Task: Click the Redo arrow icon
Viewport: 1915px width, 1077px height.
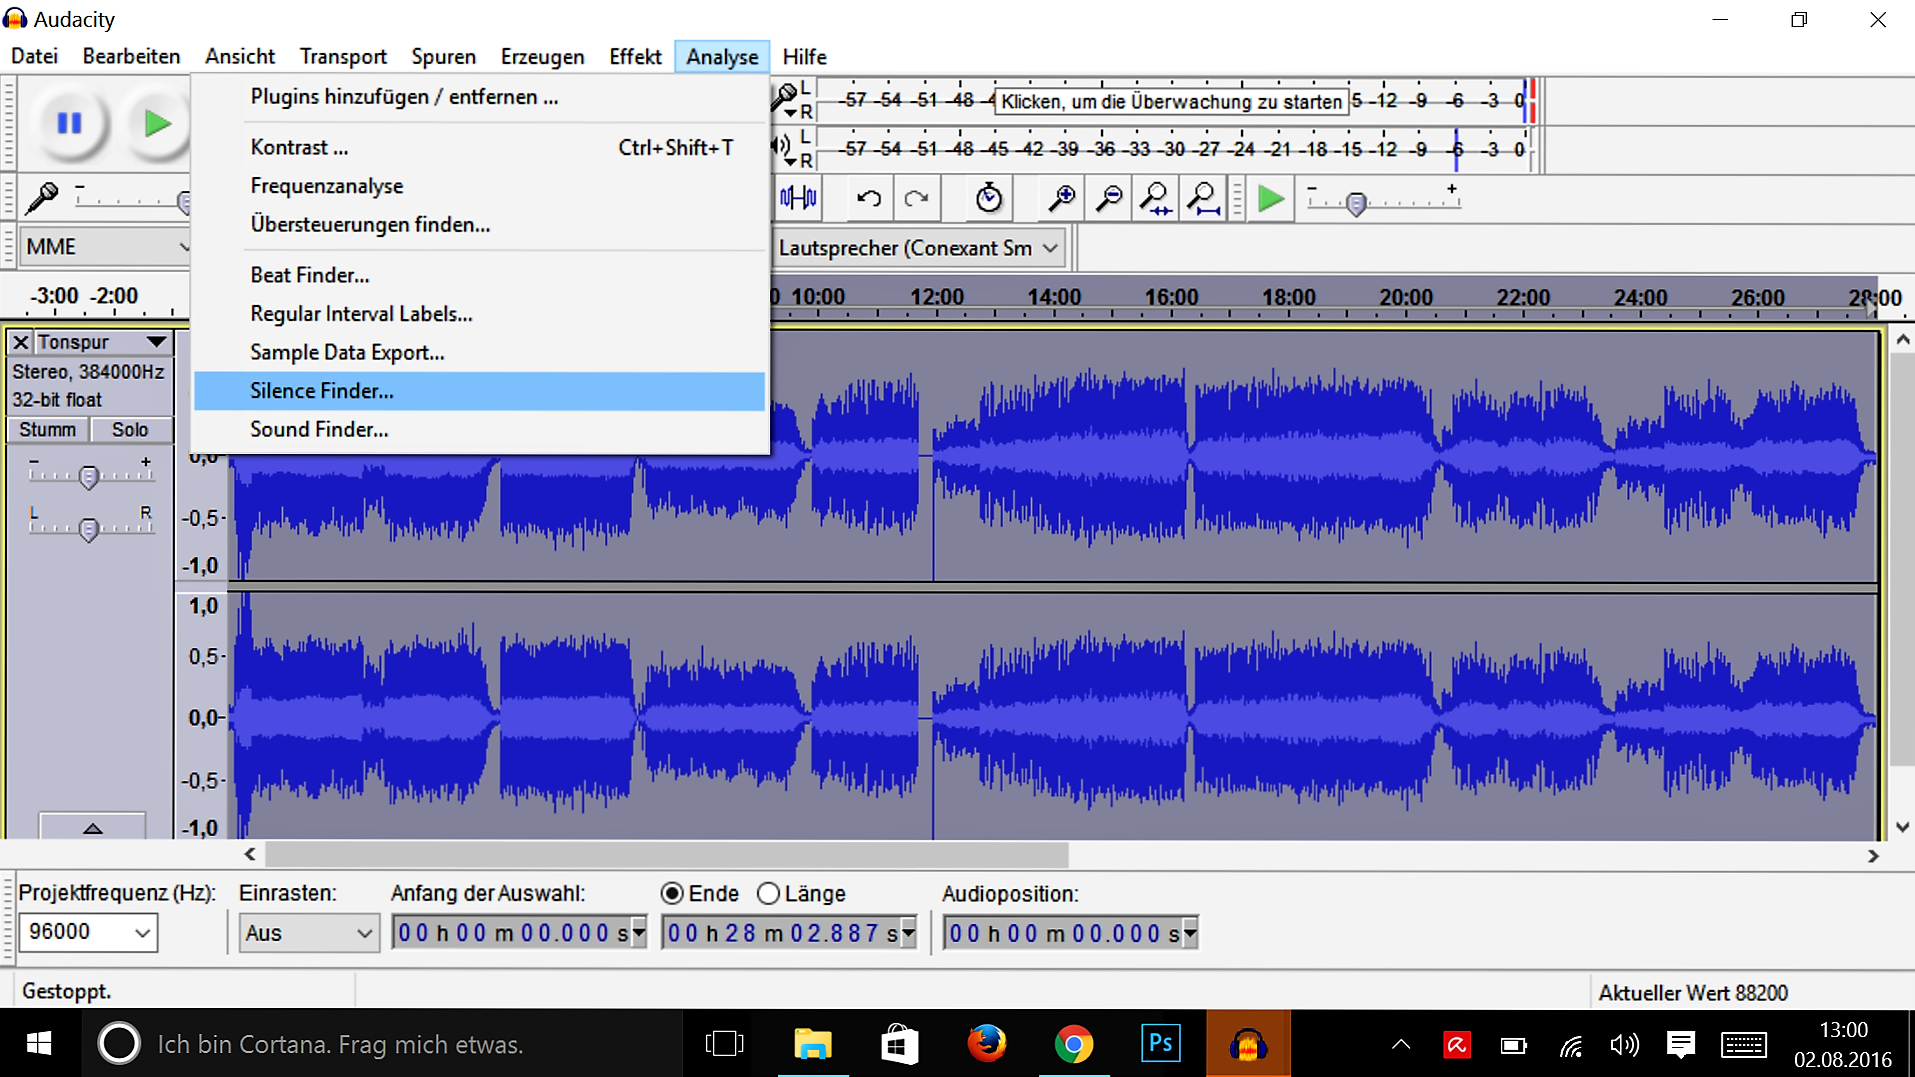Action: pos(916,199)
